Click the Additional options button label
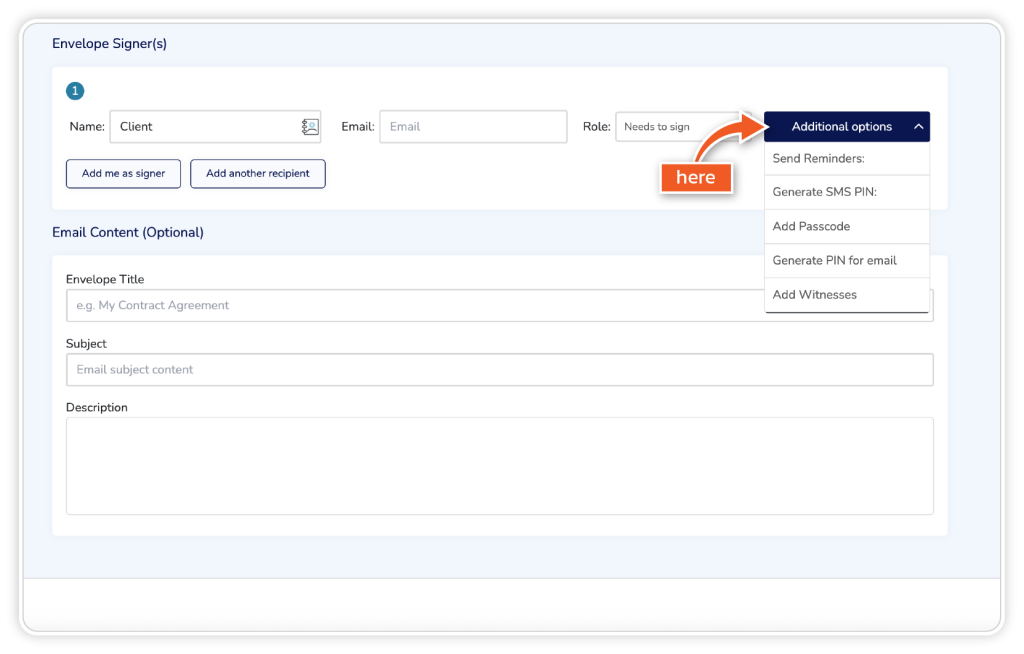The height and width of the screenshot is (654, 1024). pos(841,127)
